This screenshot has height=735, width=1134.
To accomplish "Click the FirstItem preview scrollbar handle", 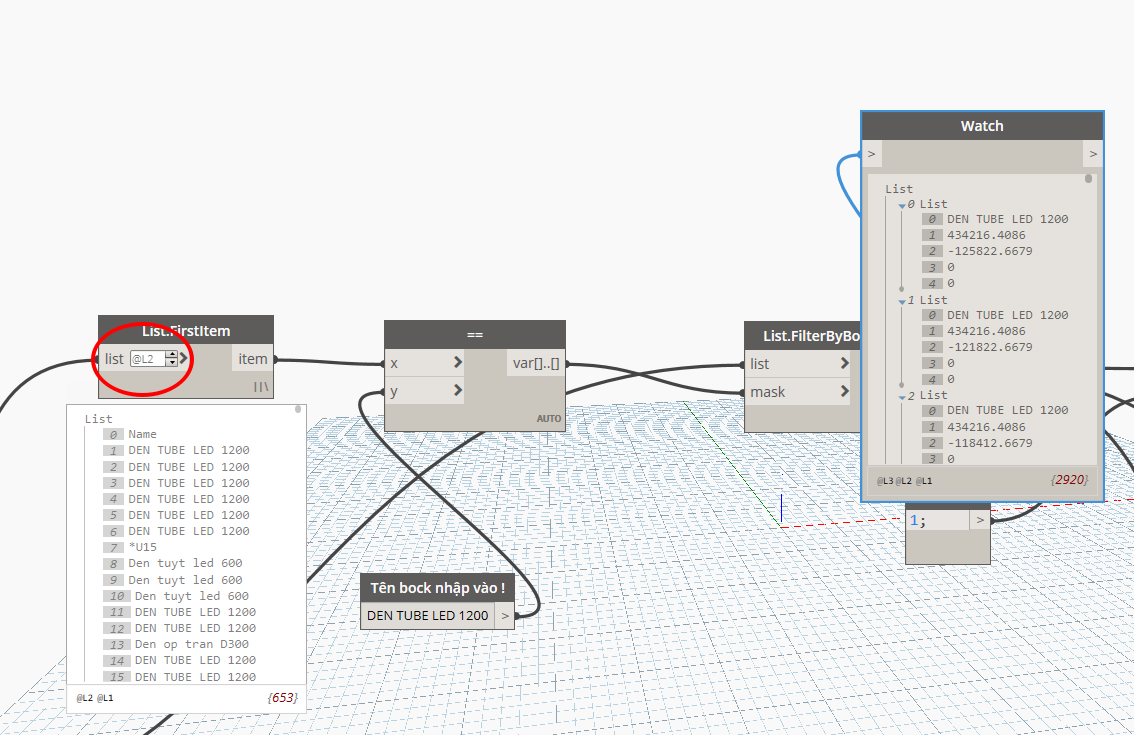I will click(298, 409).
